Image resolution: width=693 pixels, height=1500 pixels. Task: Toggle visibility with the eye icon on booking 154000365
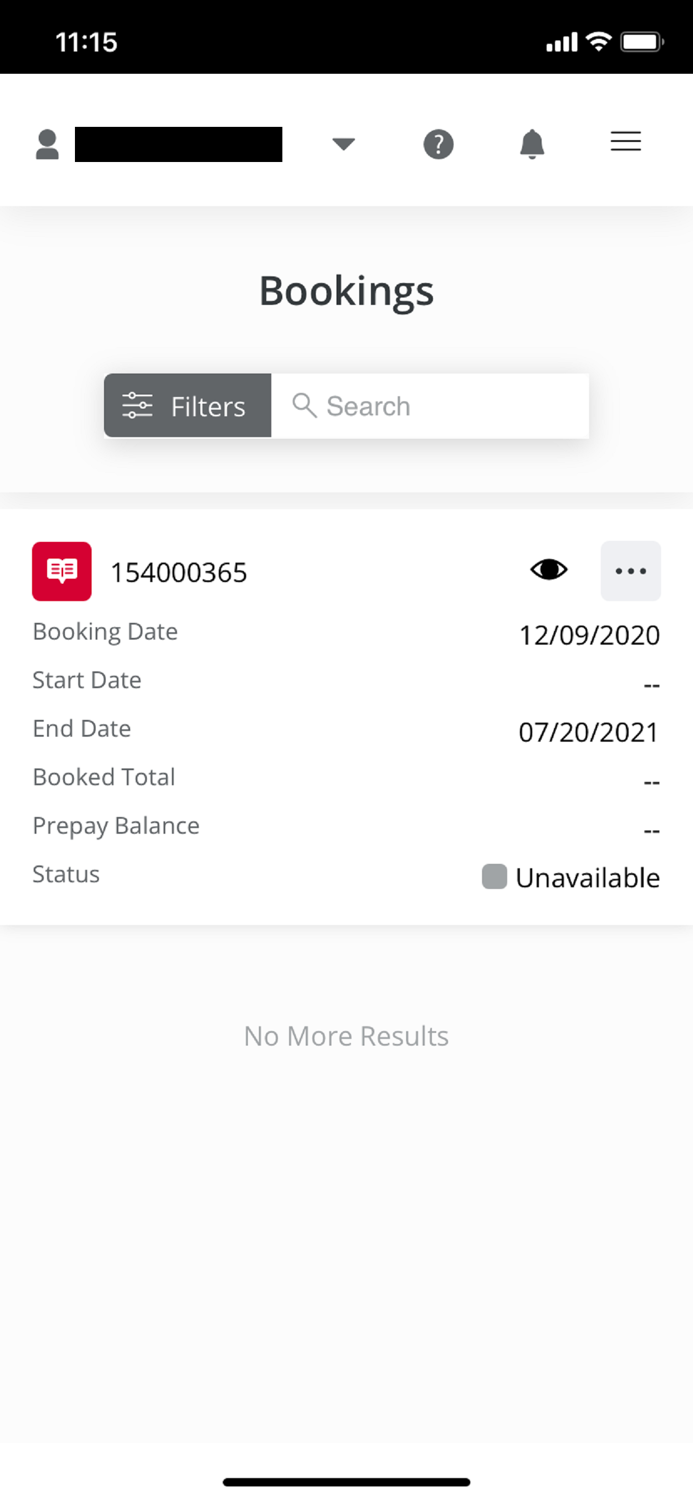pyautogui.click(x=549, y=568)
